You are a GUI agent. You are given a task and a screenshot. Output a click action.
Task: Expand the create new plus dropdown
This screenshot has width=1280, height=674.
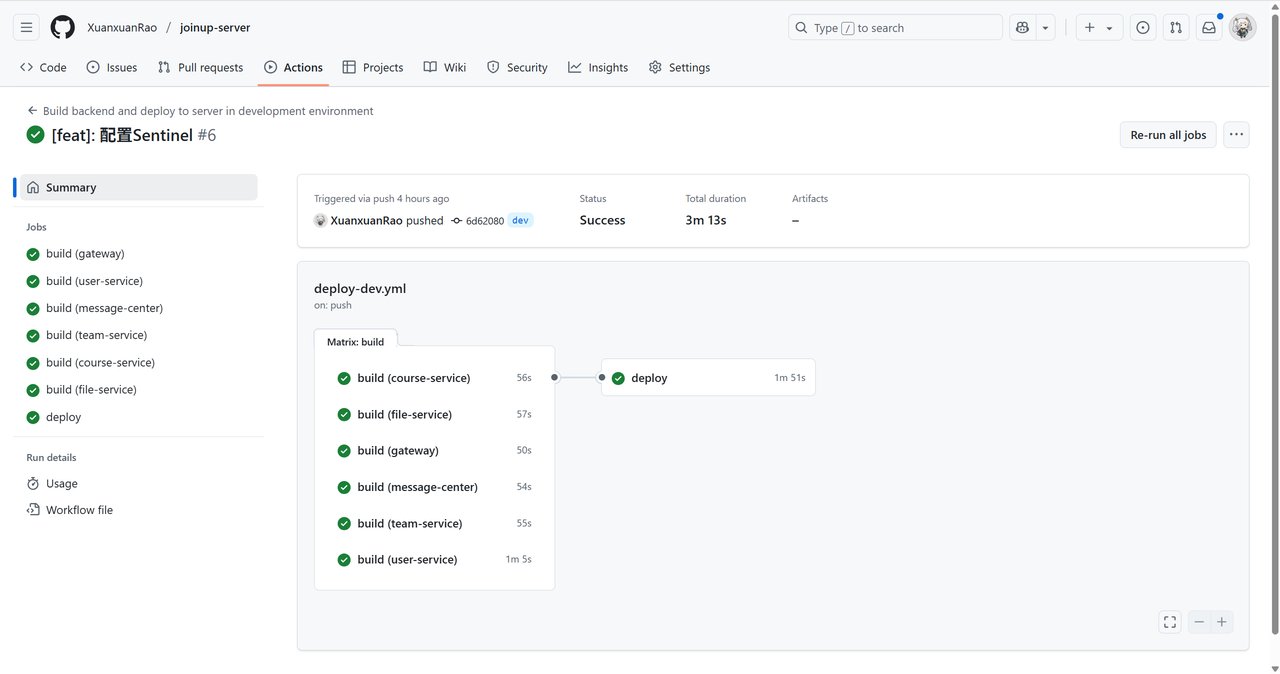coord(1098,28)
